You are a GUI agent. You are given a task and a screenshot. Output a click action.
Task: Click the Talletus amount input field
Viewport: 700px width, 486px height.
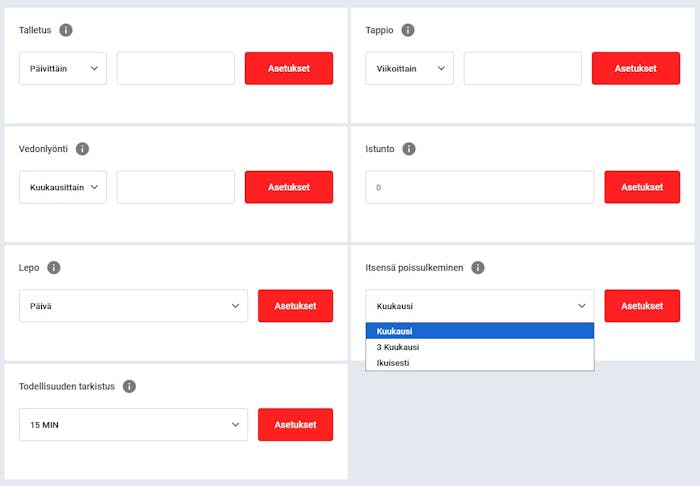[x=176, y=69]
